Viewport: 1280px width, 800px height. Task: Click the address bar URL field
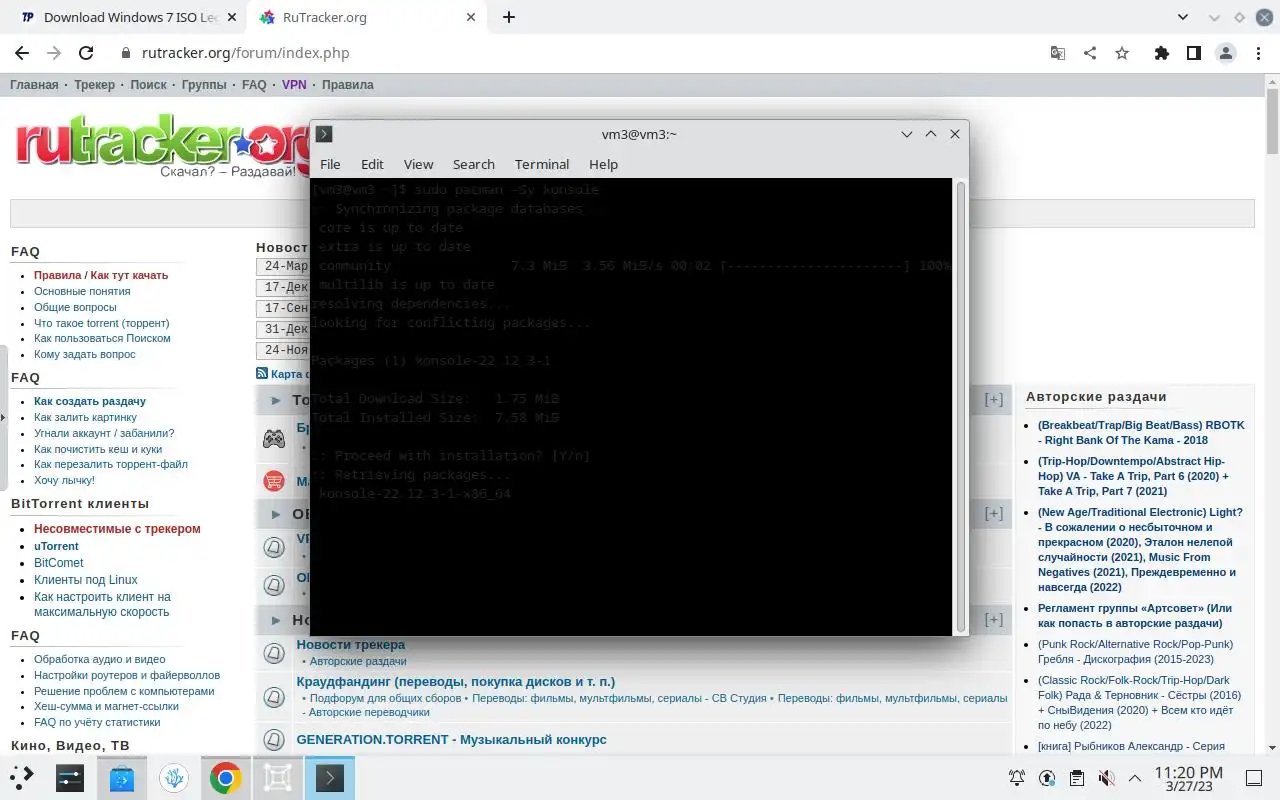point(580,53)
